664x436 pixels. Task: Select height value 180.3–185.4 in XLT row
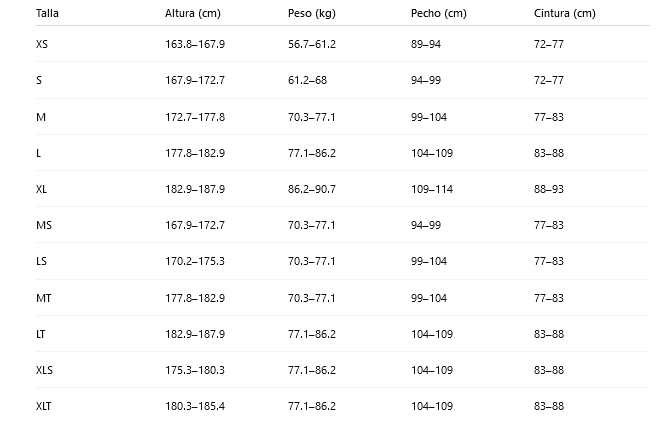click(x=195, y=406)
